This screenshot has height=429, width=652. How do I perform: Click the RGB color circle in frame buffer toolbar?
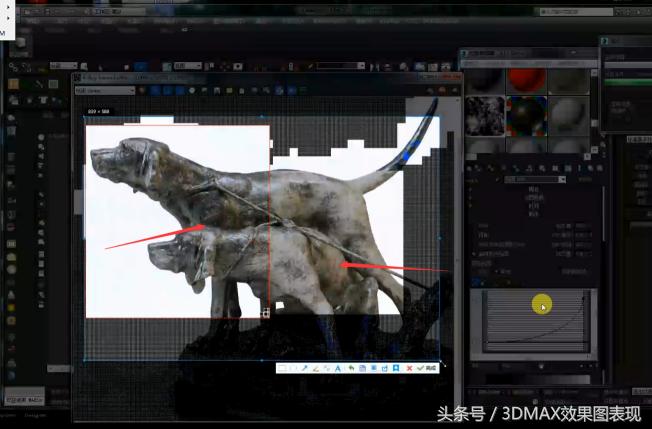pos(142,90)
